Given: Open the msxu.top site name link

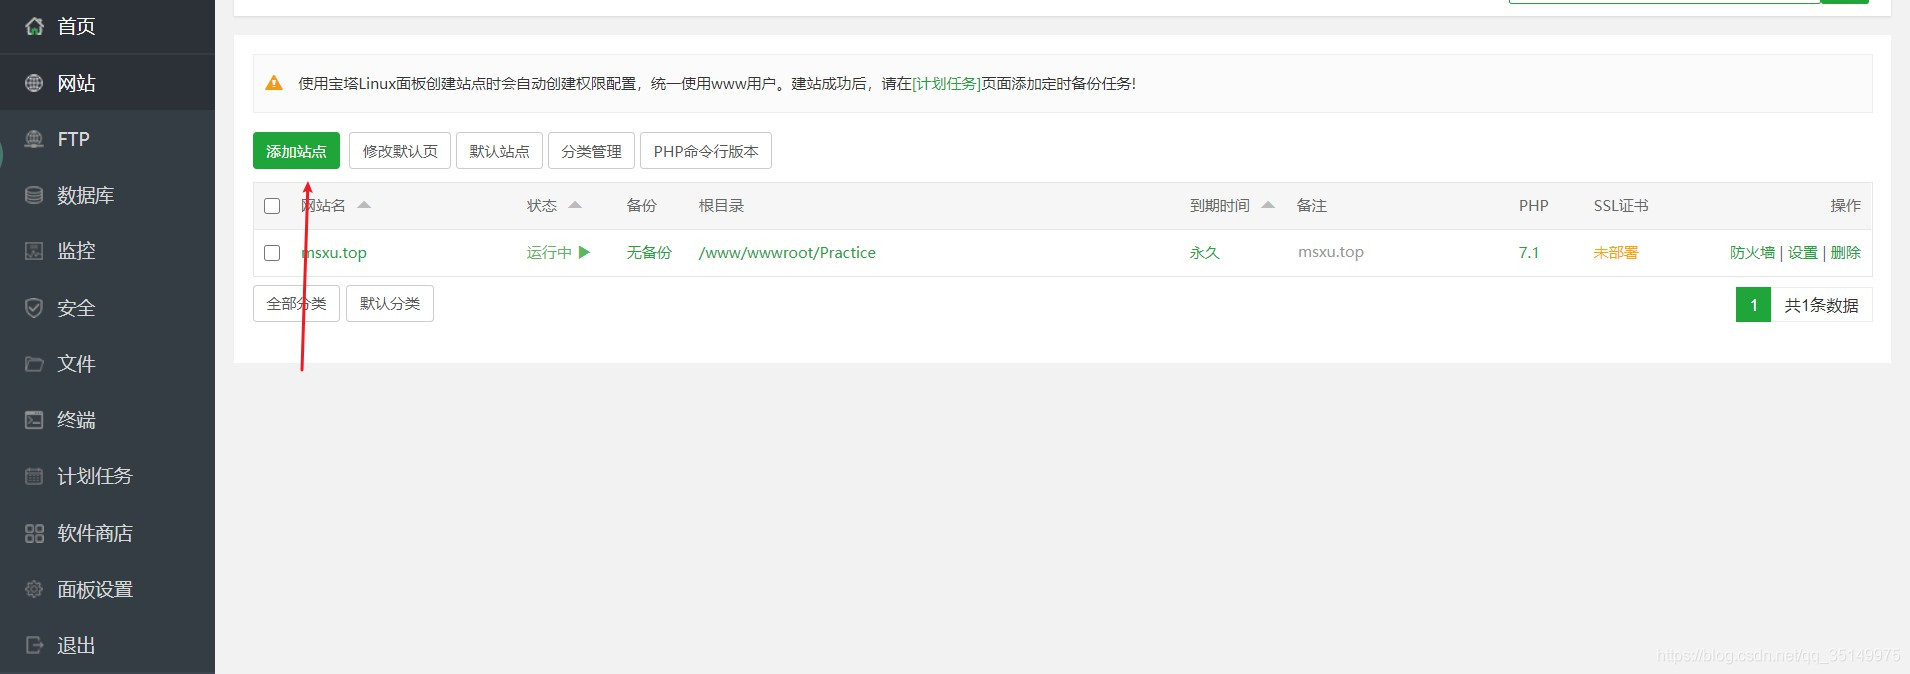Looking at the screenshot, I should tap(334, 253).
